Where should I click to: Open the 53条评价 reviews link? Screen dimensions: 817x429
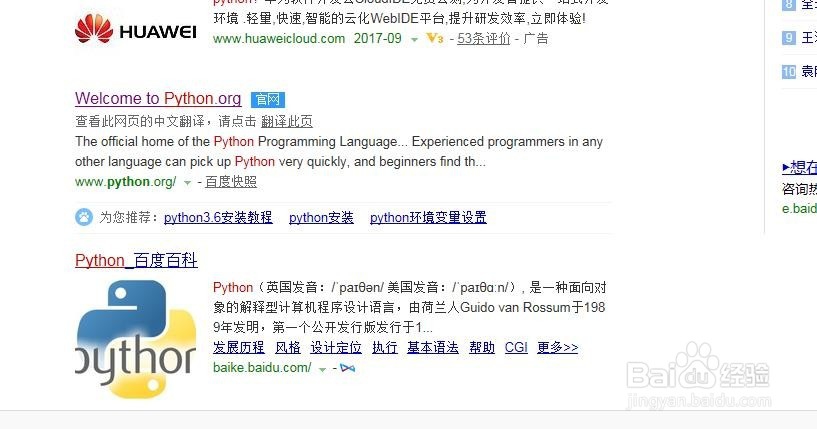[x=484, y=39]
